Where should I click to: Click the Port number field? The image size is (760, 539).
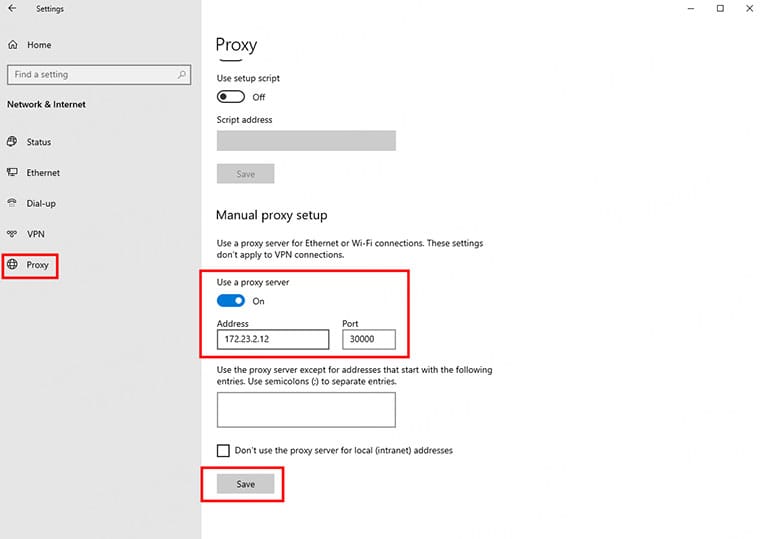(x=368, y=340)
